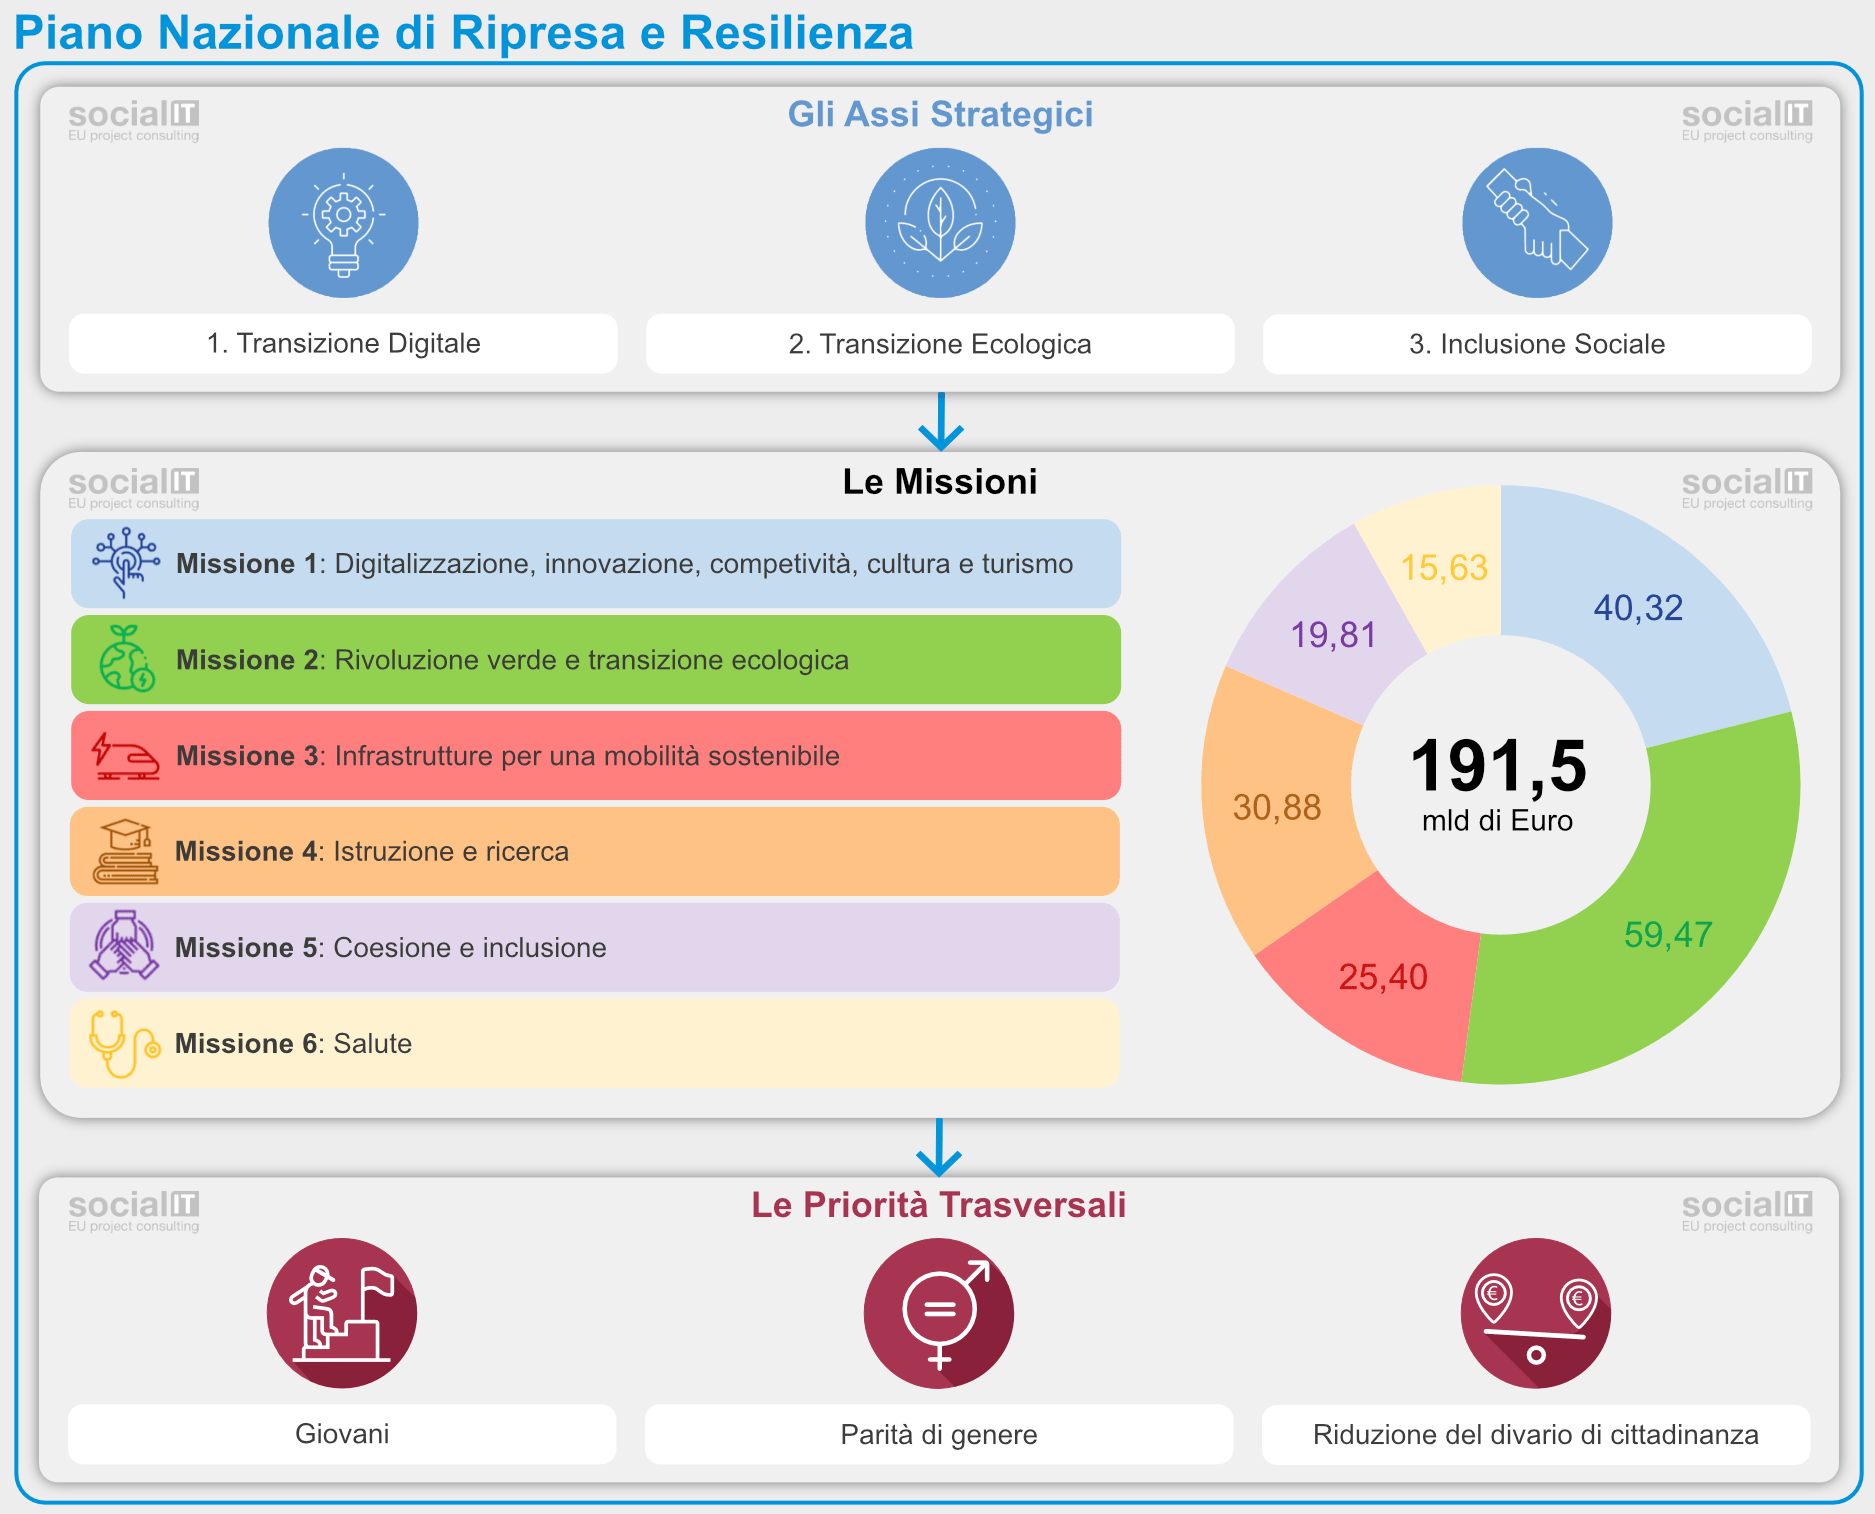Click the yellow 15,63 donut segment

click(1444, 568)
